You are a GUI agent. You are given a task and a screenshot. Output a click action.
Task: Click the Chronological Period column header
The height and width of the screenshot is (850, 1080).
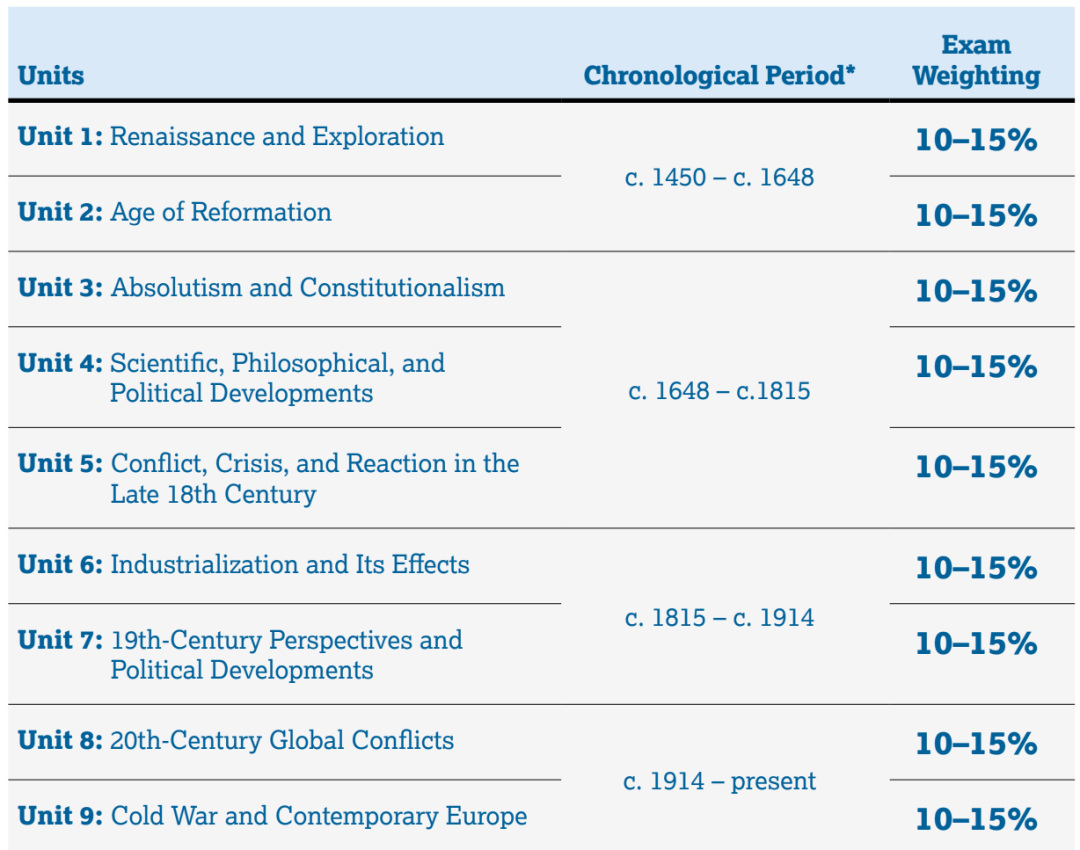pyautogui.click(x=719, y=75)
